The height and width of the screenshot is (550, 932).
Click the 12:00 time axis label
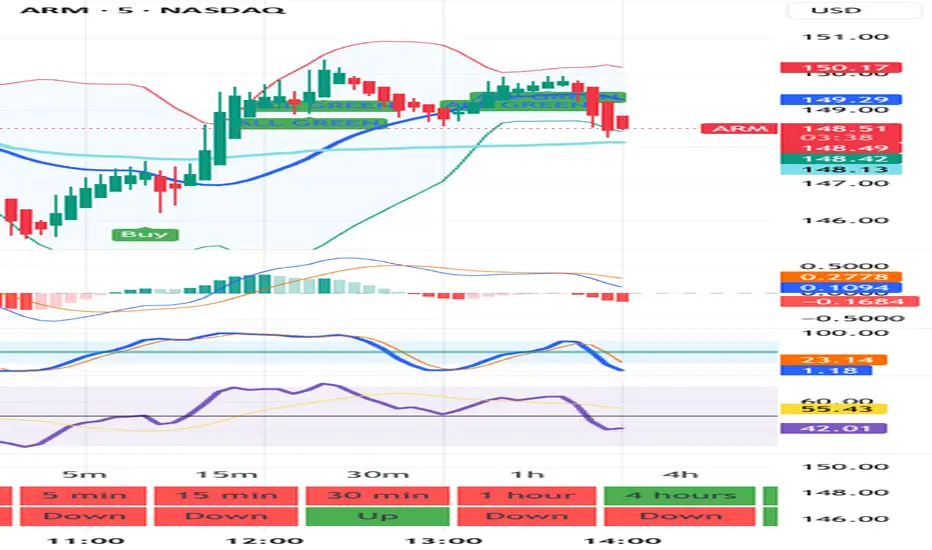click(x=265, y=541)
